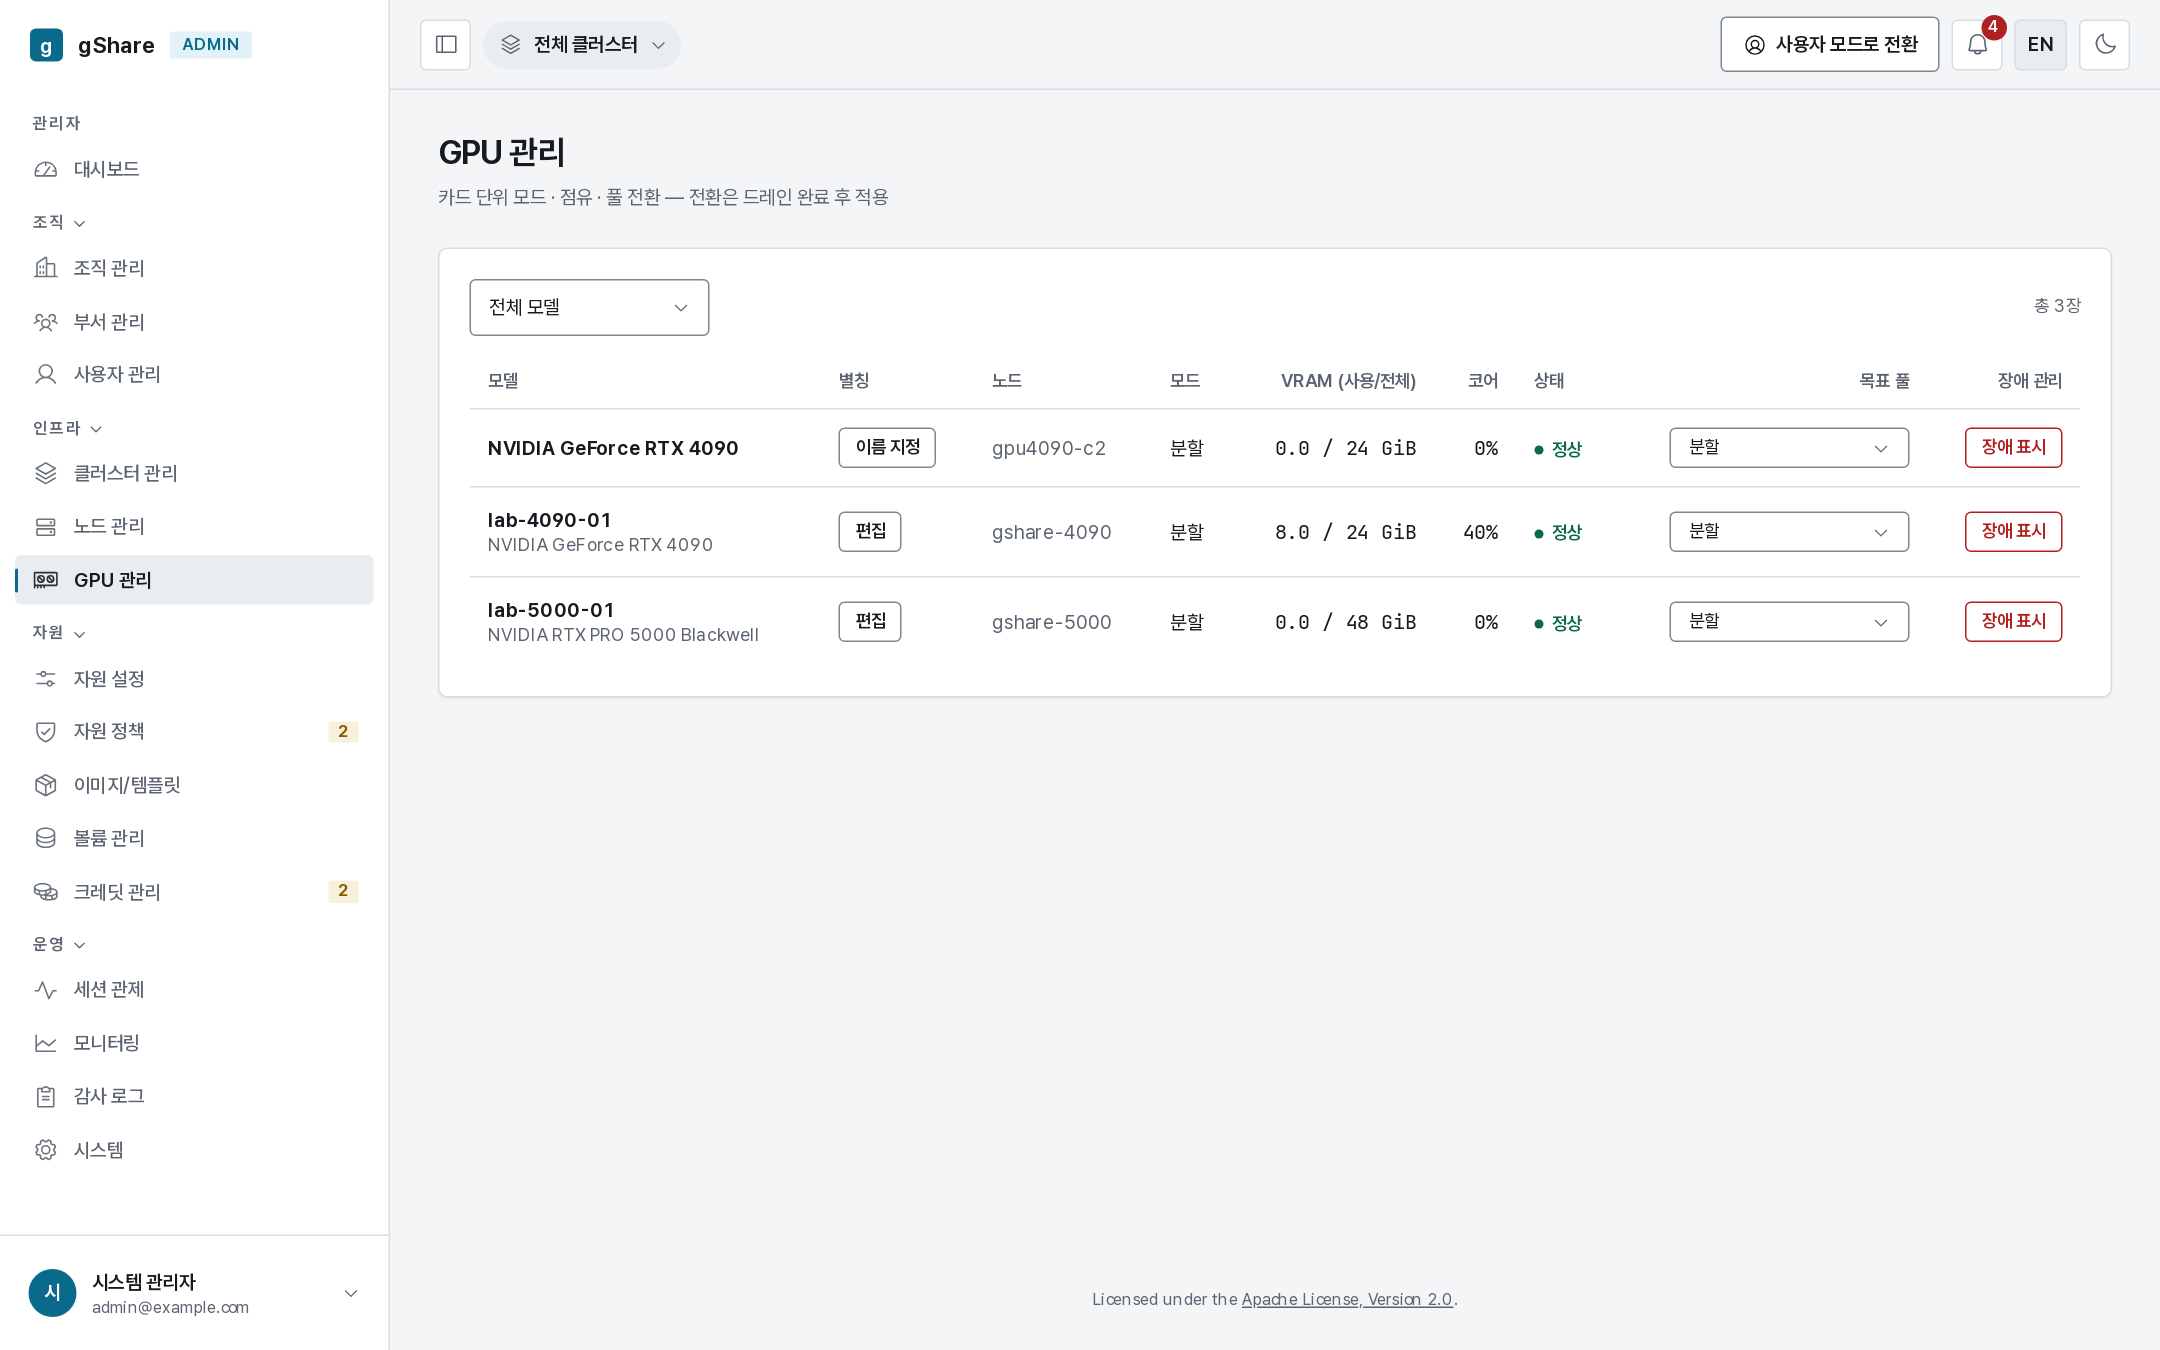Click the gShare logo icon
This screenshot has width=2160, height=1350.
pos(46,45)
